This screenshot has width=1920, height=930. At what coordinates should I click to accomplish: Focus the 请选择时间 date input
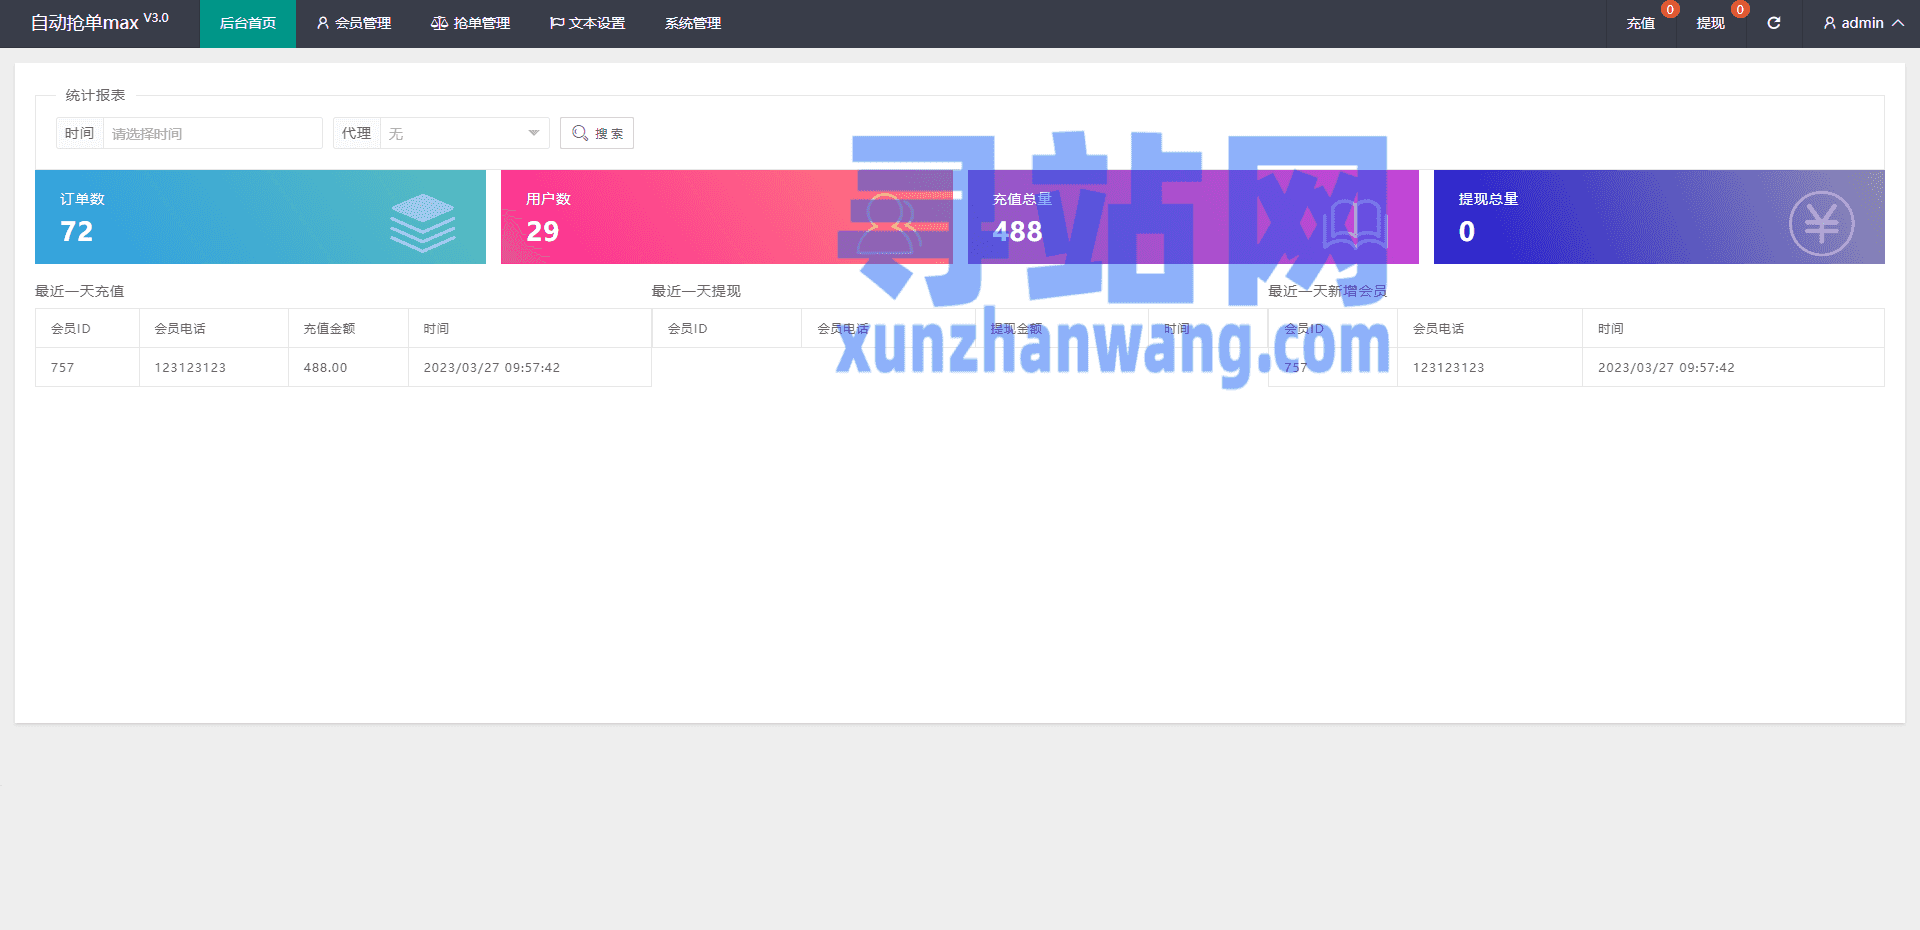tap(213, 133)
